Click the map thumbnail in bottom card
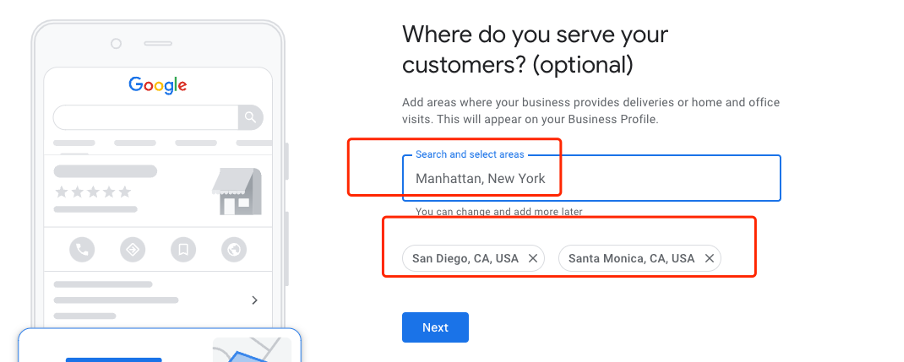This screenshot has height=362, width=904. [x=252, y=350]
